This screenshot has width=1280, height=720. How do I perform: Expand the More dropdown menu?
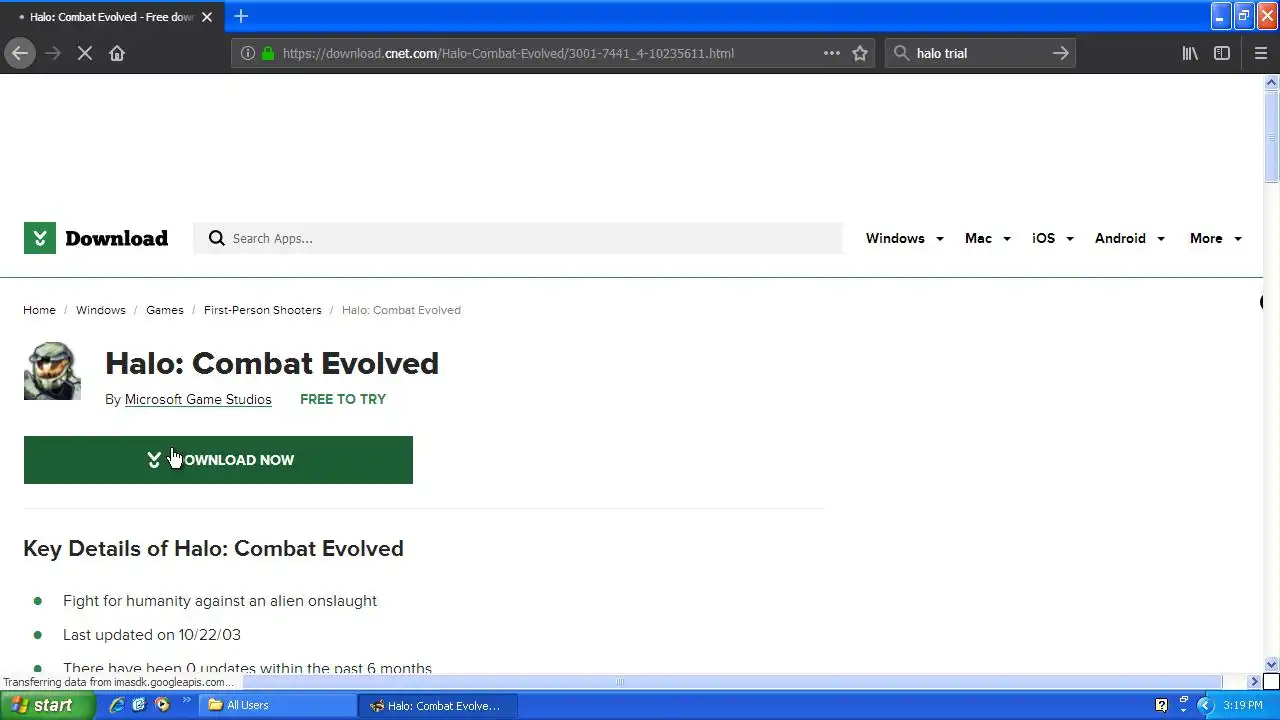tap(1216, 238)
